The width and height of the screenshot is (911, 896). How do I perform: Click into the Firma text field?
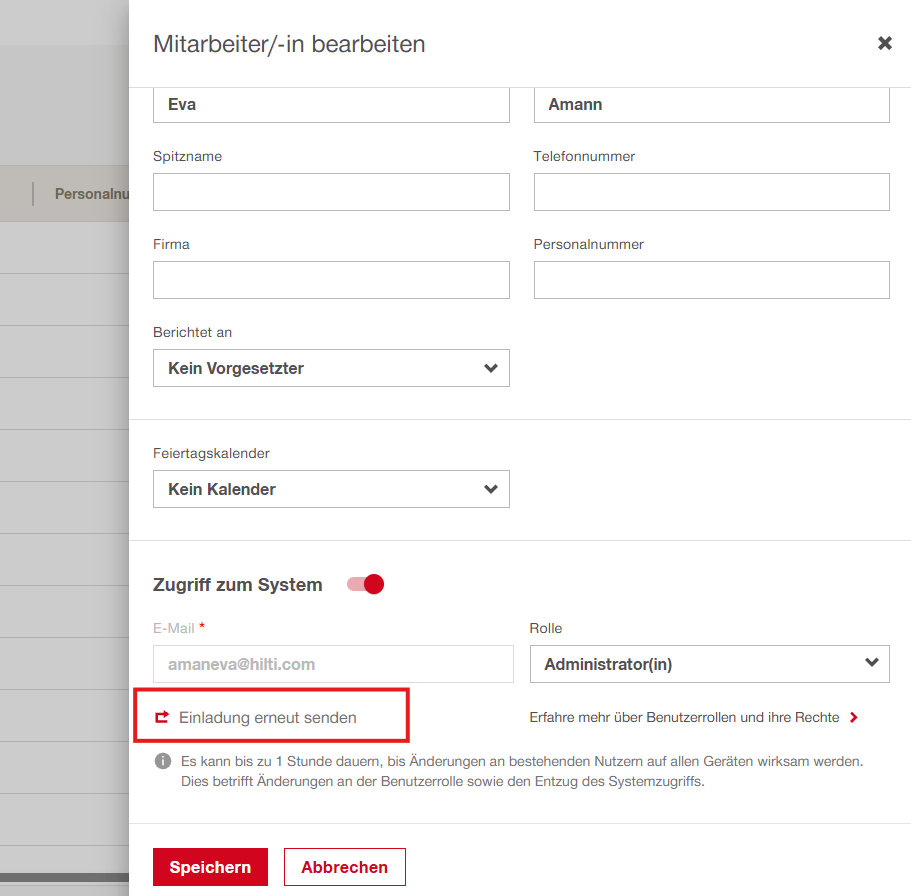(x=331, y=280)
